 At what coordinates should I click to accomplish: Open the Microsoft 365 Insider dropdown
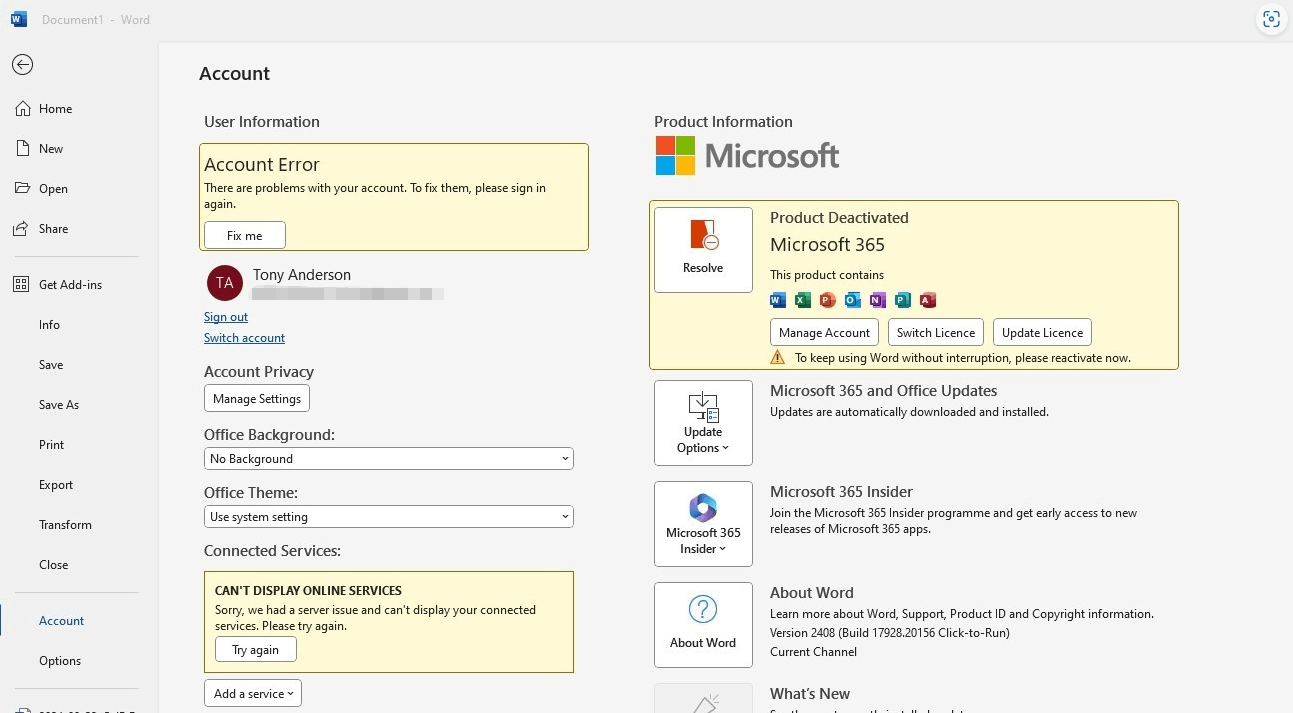[x=703, y=524]
